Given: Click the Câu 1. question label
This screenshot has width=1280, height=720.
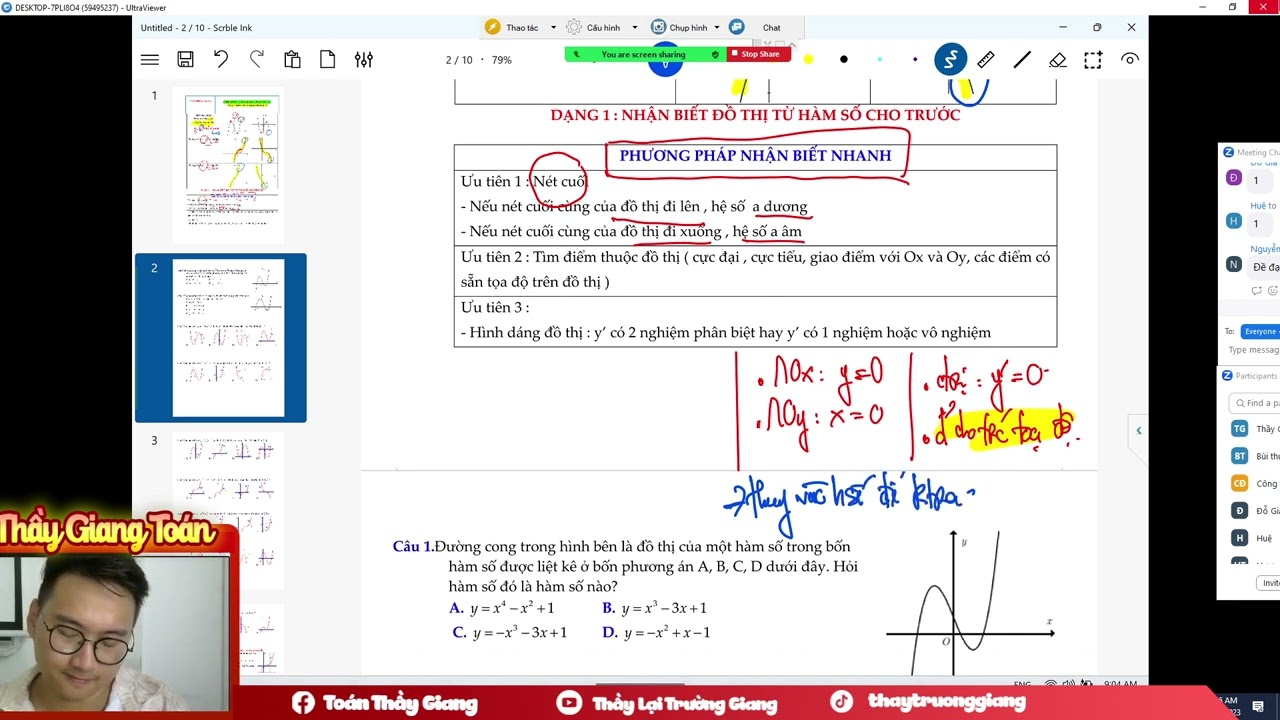Looking at the screenshot, I should pyautogui.click(x=413, y=546).
